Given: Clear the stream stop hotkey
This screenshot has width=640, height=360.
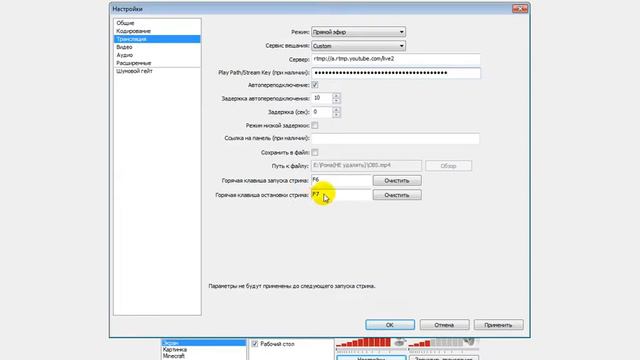Looking at the screenshot, I should pos(397,195).
